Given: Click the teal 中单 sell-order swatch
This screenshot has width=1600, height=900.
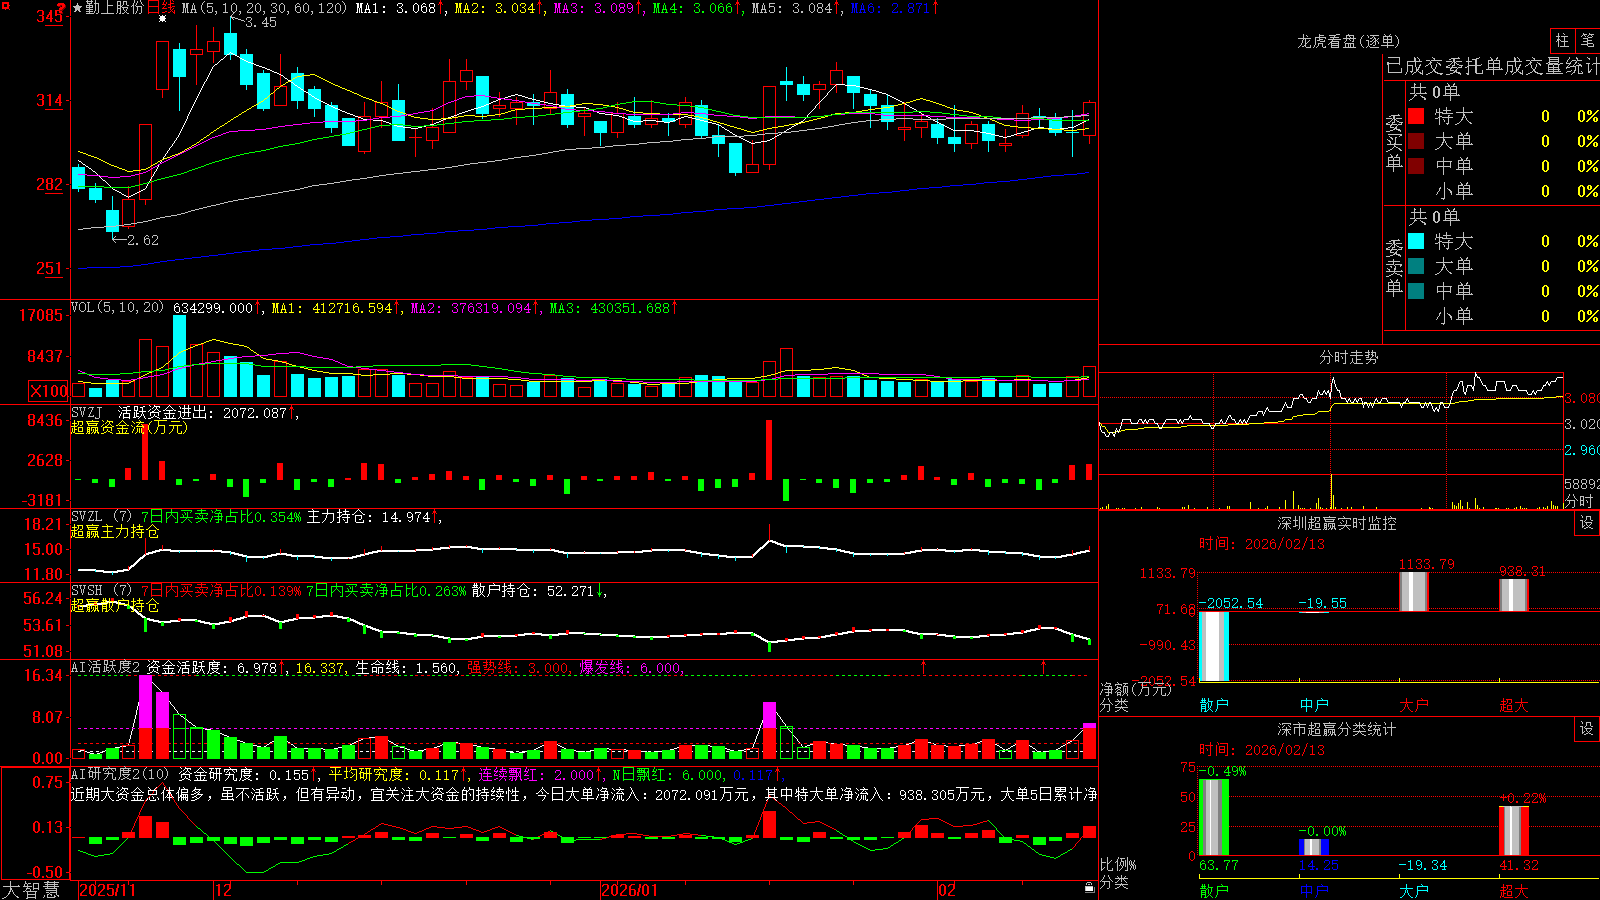Looking at the screenshot, I should point(1416,291).
